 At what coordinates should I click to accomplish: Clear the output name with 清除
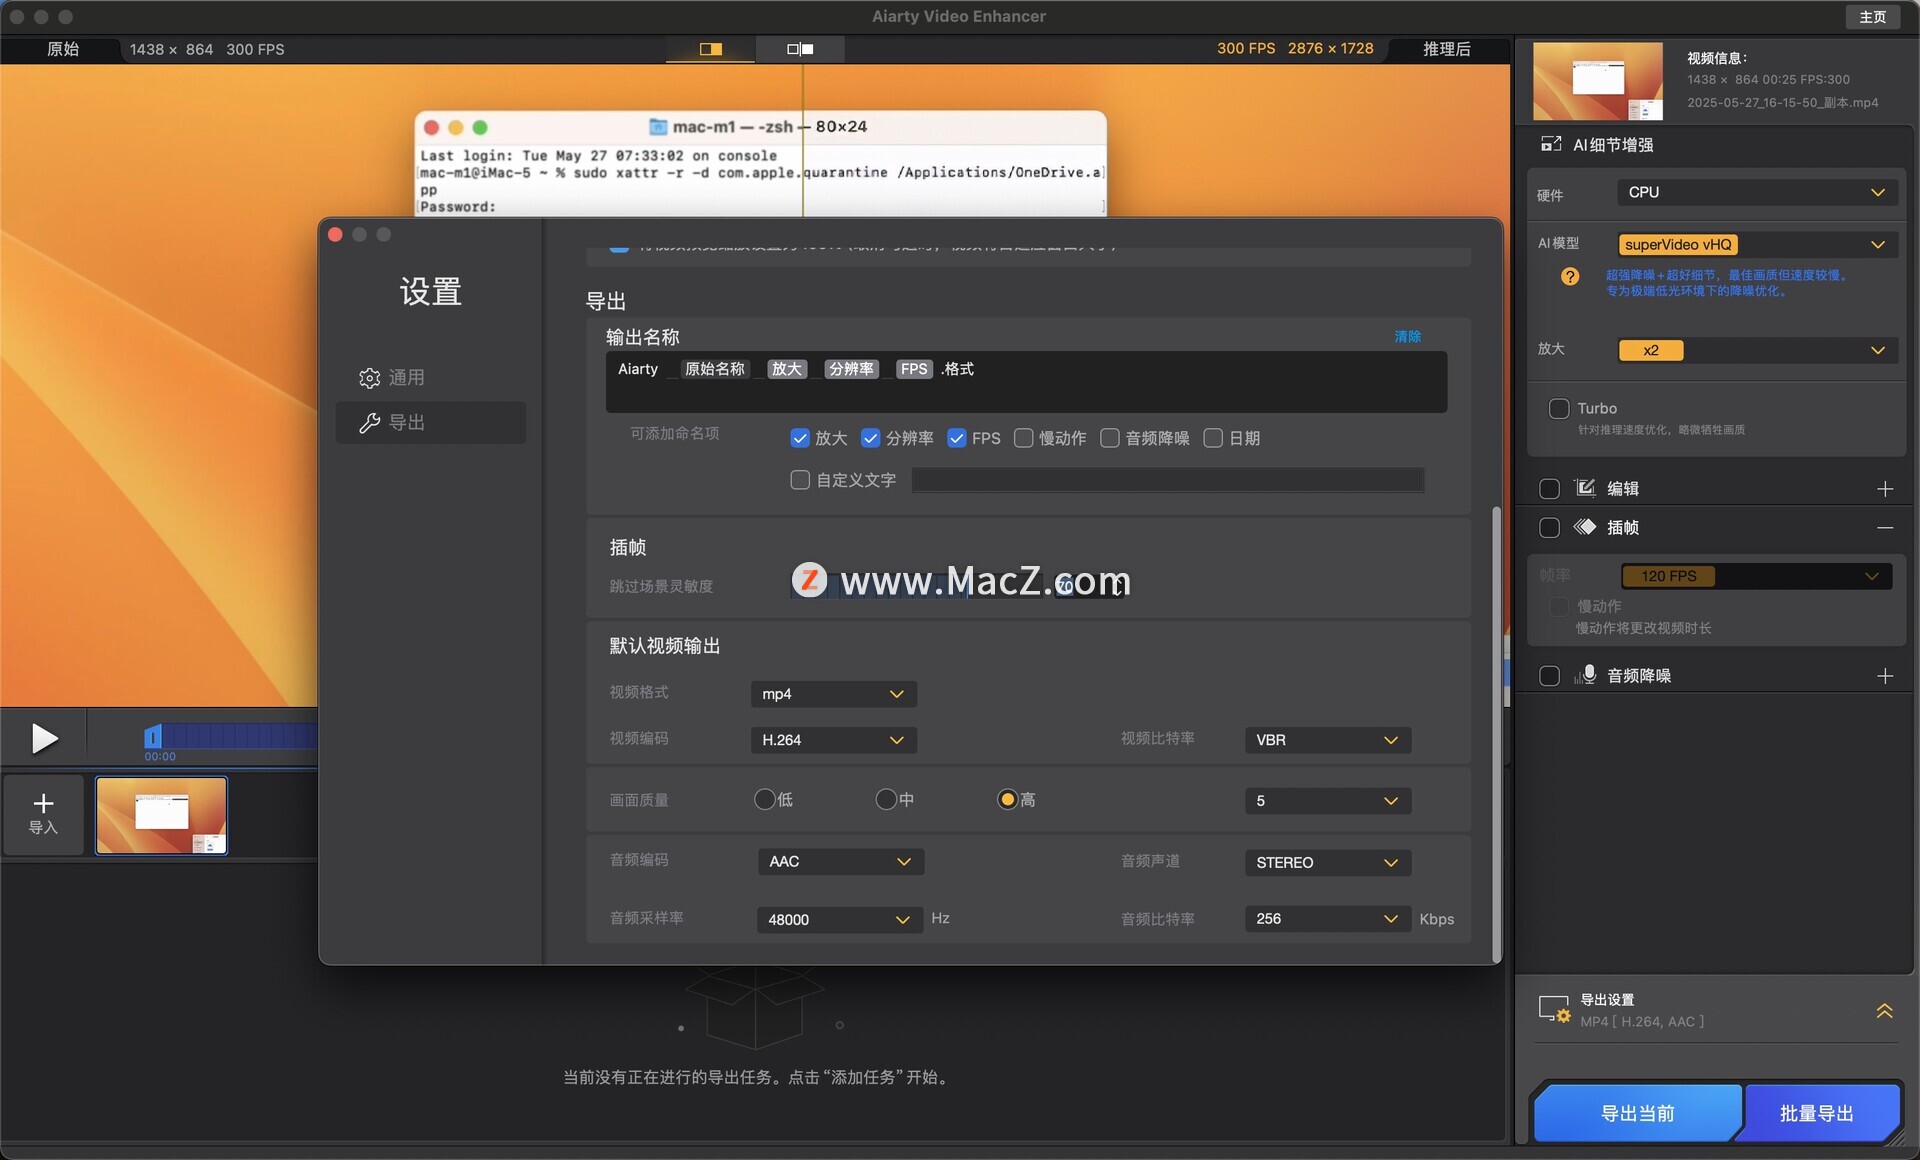pos(1407,336)
